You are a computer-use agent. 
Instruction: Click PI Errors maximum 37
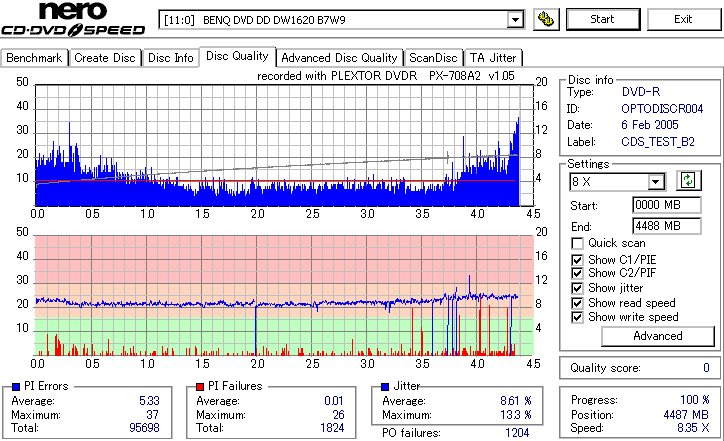[x=152, y=415]
